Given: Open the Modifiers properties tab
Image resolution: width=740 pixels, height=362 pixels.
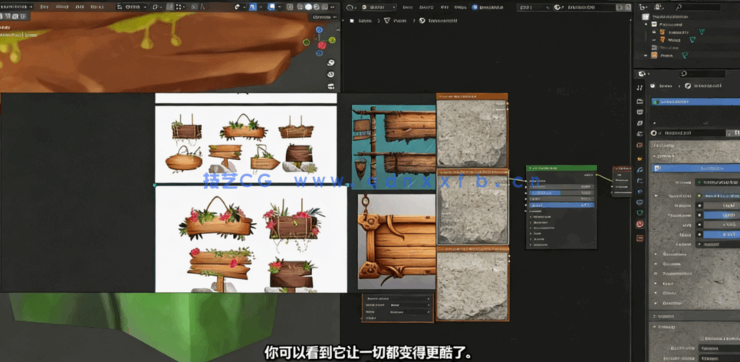Looking at the screenshot, I should 639,169.
